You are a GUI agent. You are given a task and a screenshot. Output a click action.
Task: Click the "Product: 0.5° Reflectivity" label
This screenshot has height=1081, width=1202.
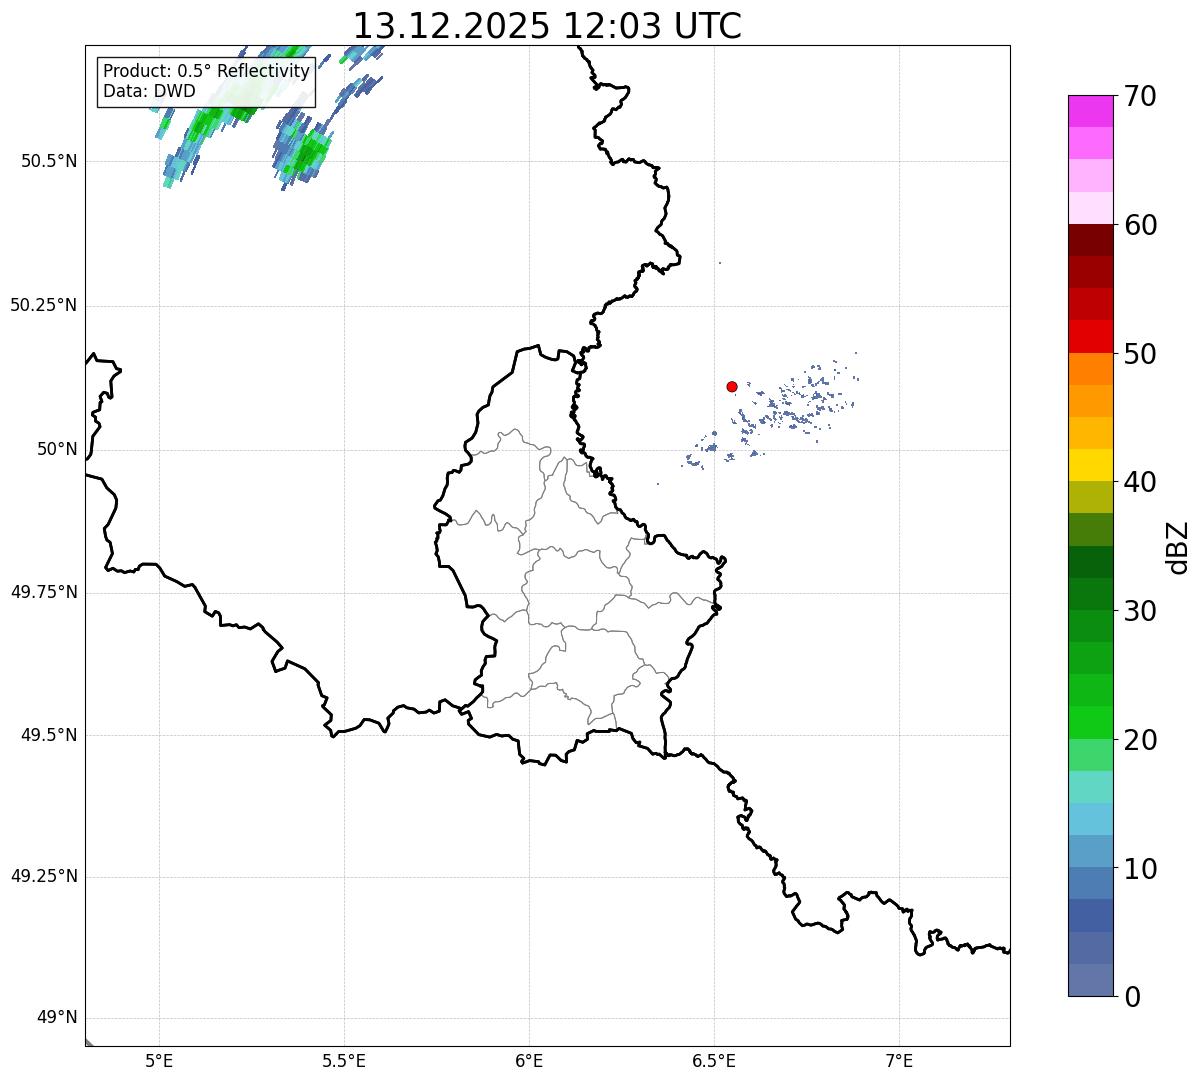(x=206, y=72)
